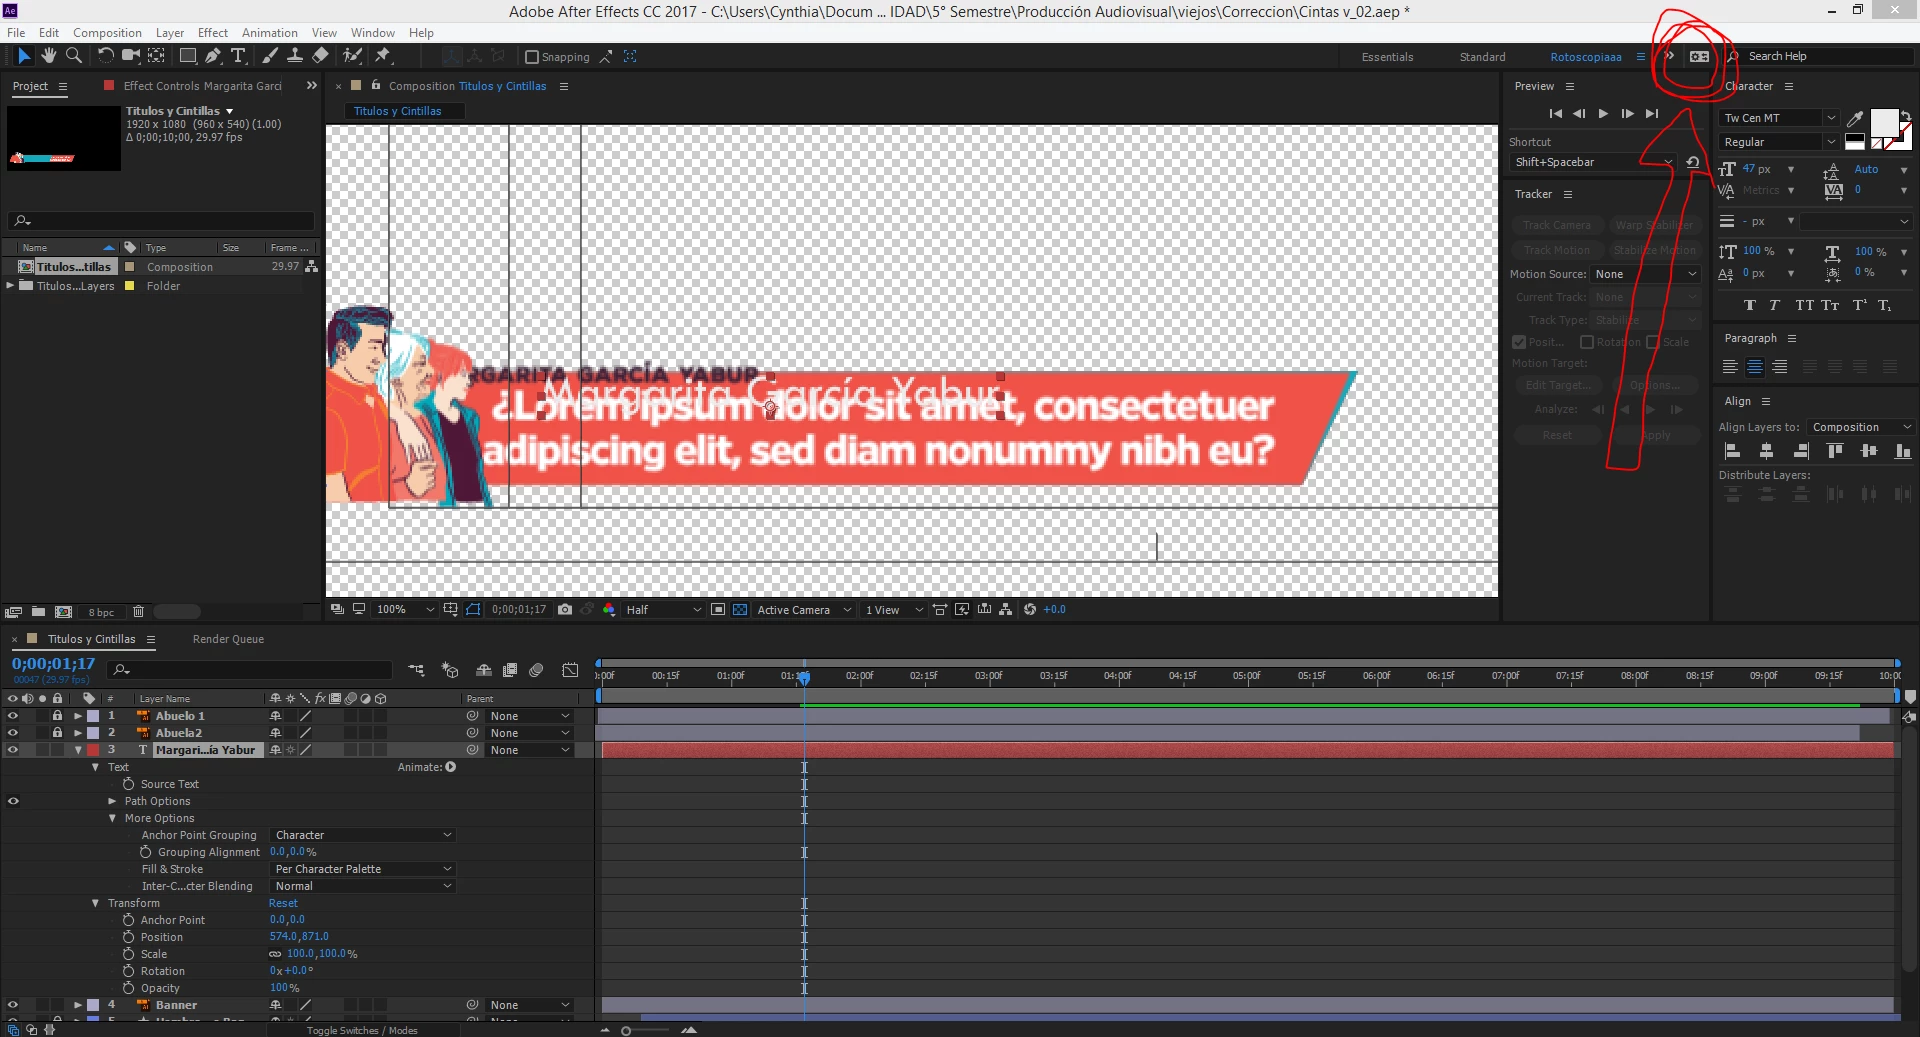
Task: Toggle the Opacity stopwatch
Action: tap(129, 988)
